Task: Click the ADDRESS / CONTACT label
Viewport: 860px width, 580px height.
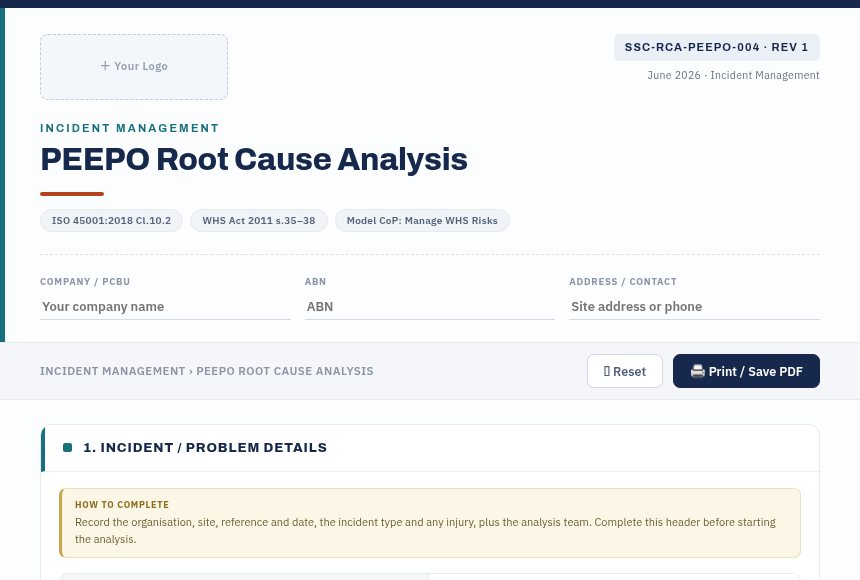Action: point(623,281)
